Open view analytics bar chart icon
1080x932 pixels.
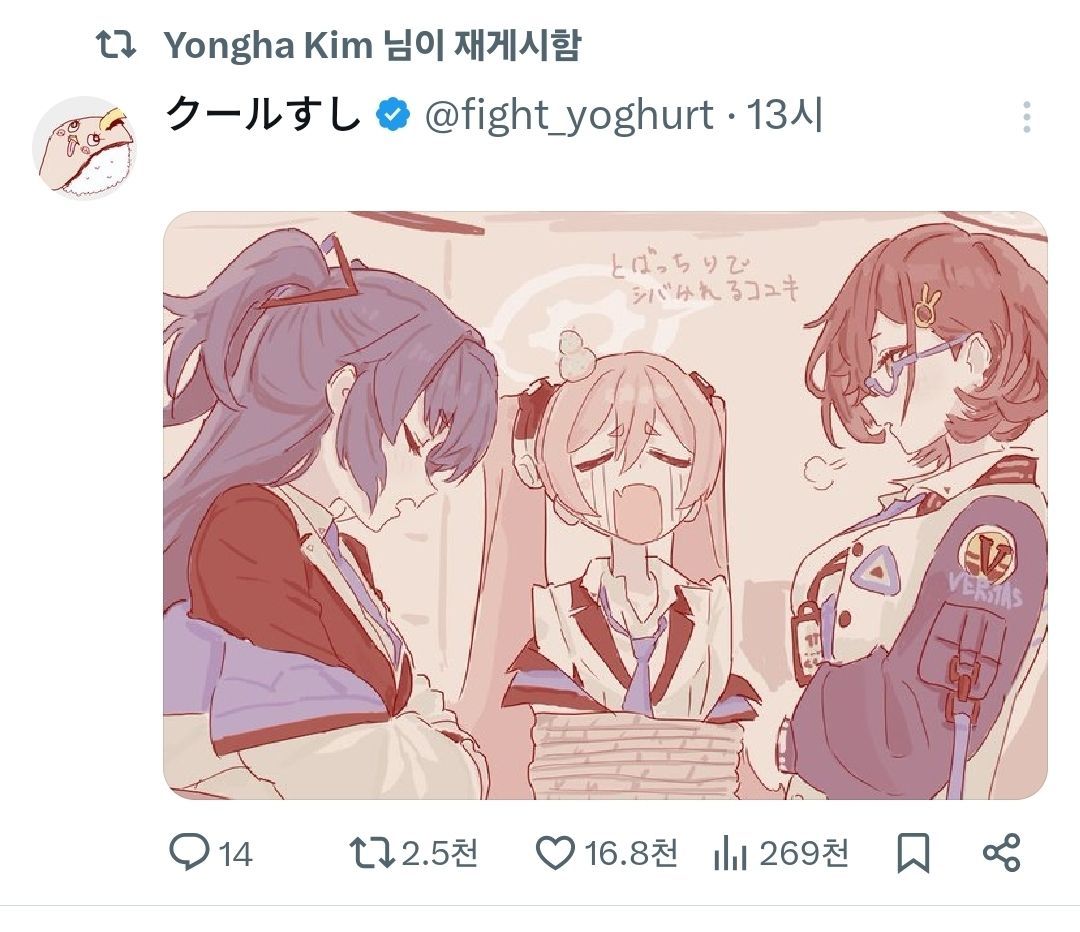(731, 853)
